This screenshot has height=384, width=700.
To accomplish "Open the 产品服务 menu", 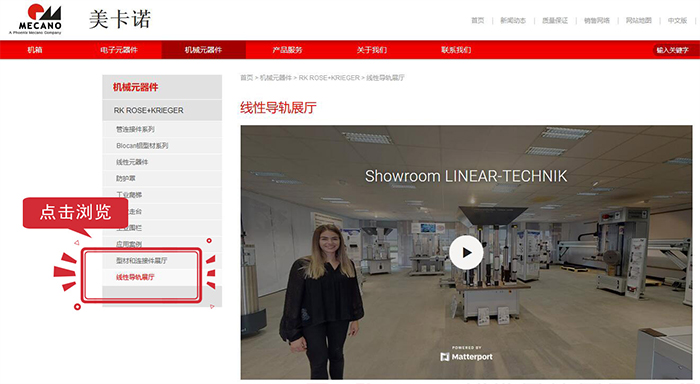I will point(288,50).
